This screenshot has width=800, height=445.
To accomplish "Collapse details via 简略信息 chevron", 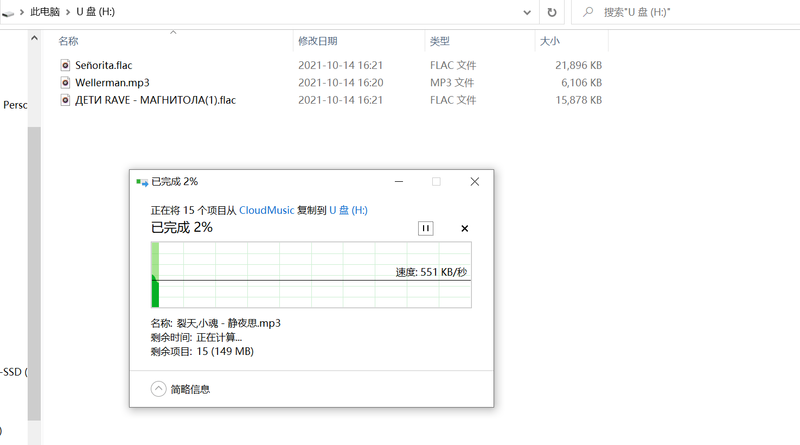I will [x=158, y=389].
